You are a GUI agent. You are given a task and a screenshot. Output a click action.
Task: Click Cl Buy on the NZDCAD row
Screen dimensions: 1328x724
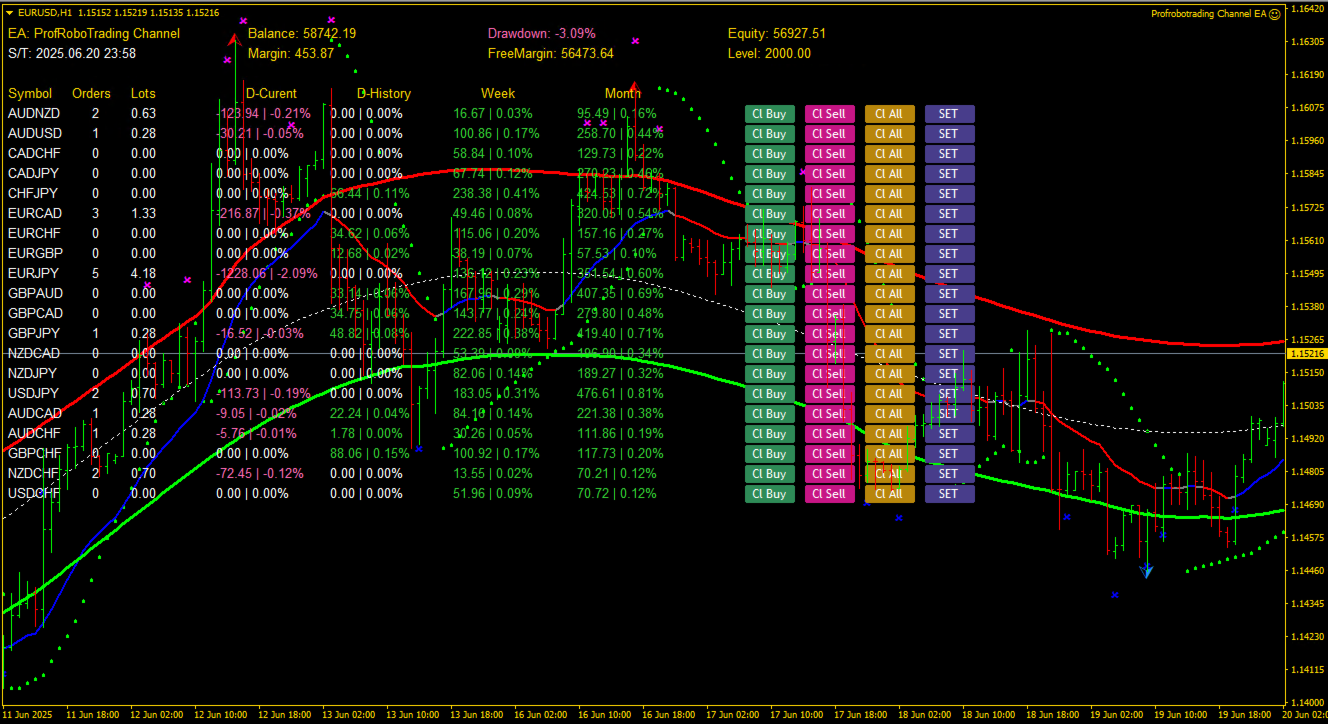click(x=769, y=354)
